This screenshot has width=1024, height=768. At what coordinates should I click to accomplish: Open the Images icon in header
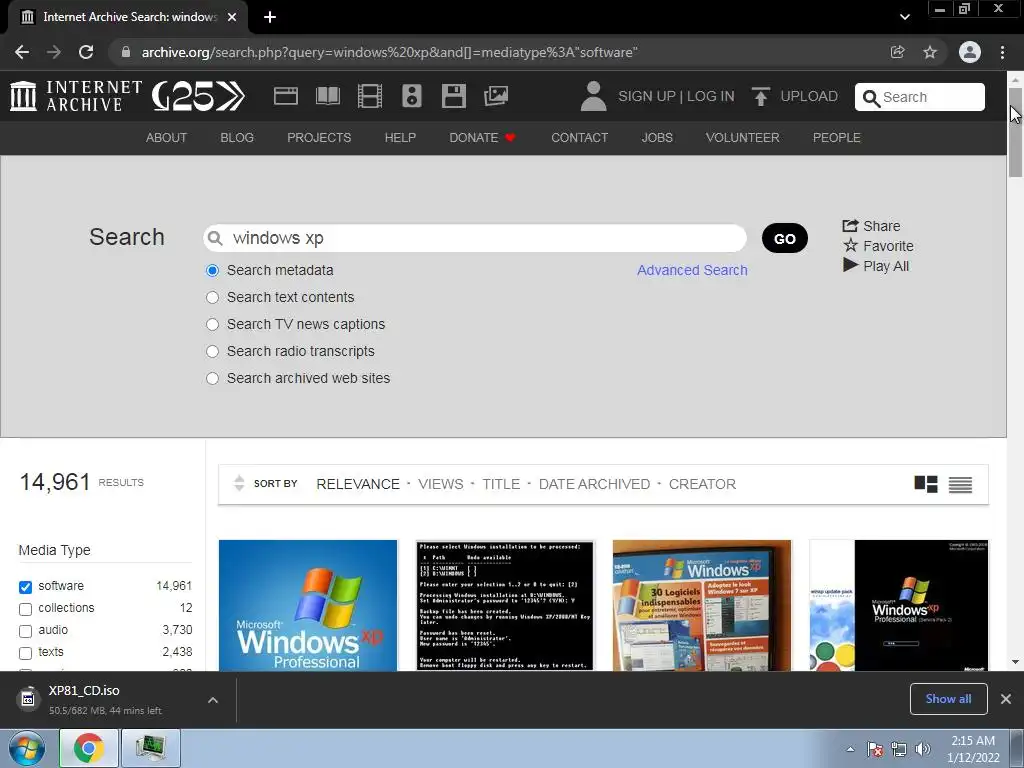496,96
